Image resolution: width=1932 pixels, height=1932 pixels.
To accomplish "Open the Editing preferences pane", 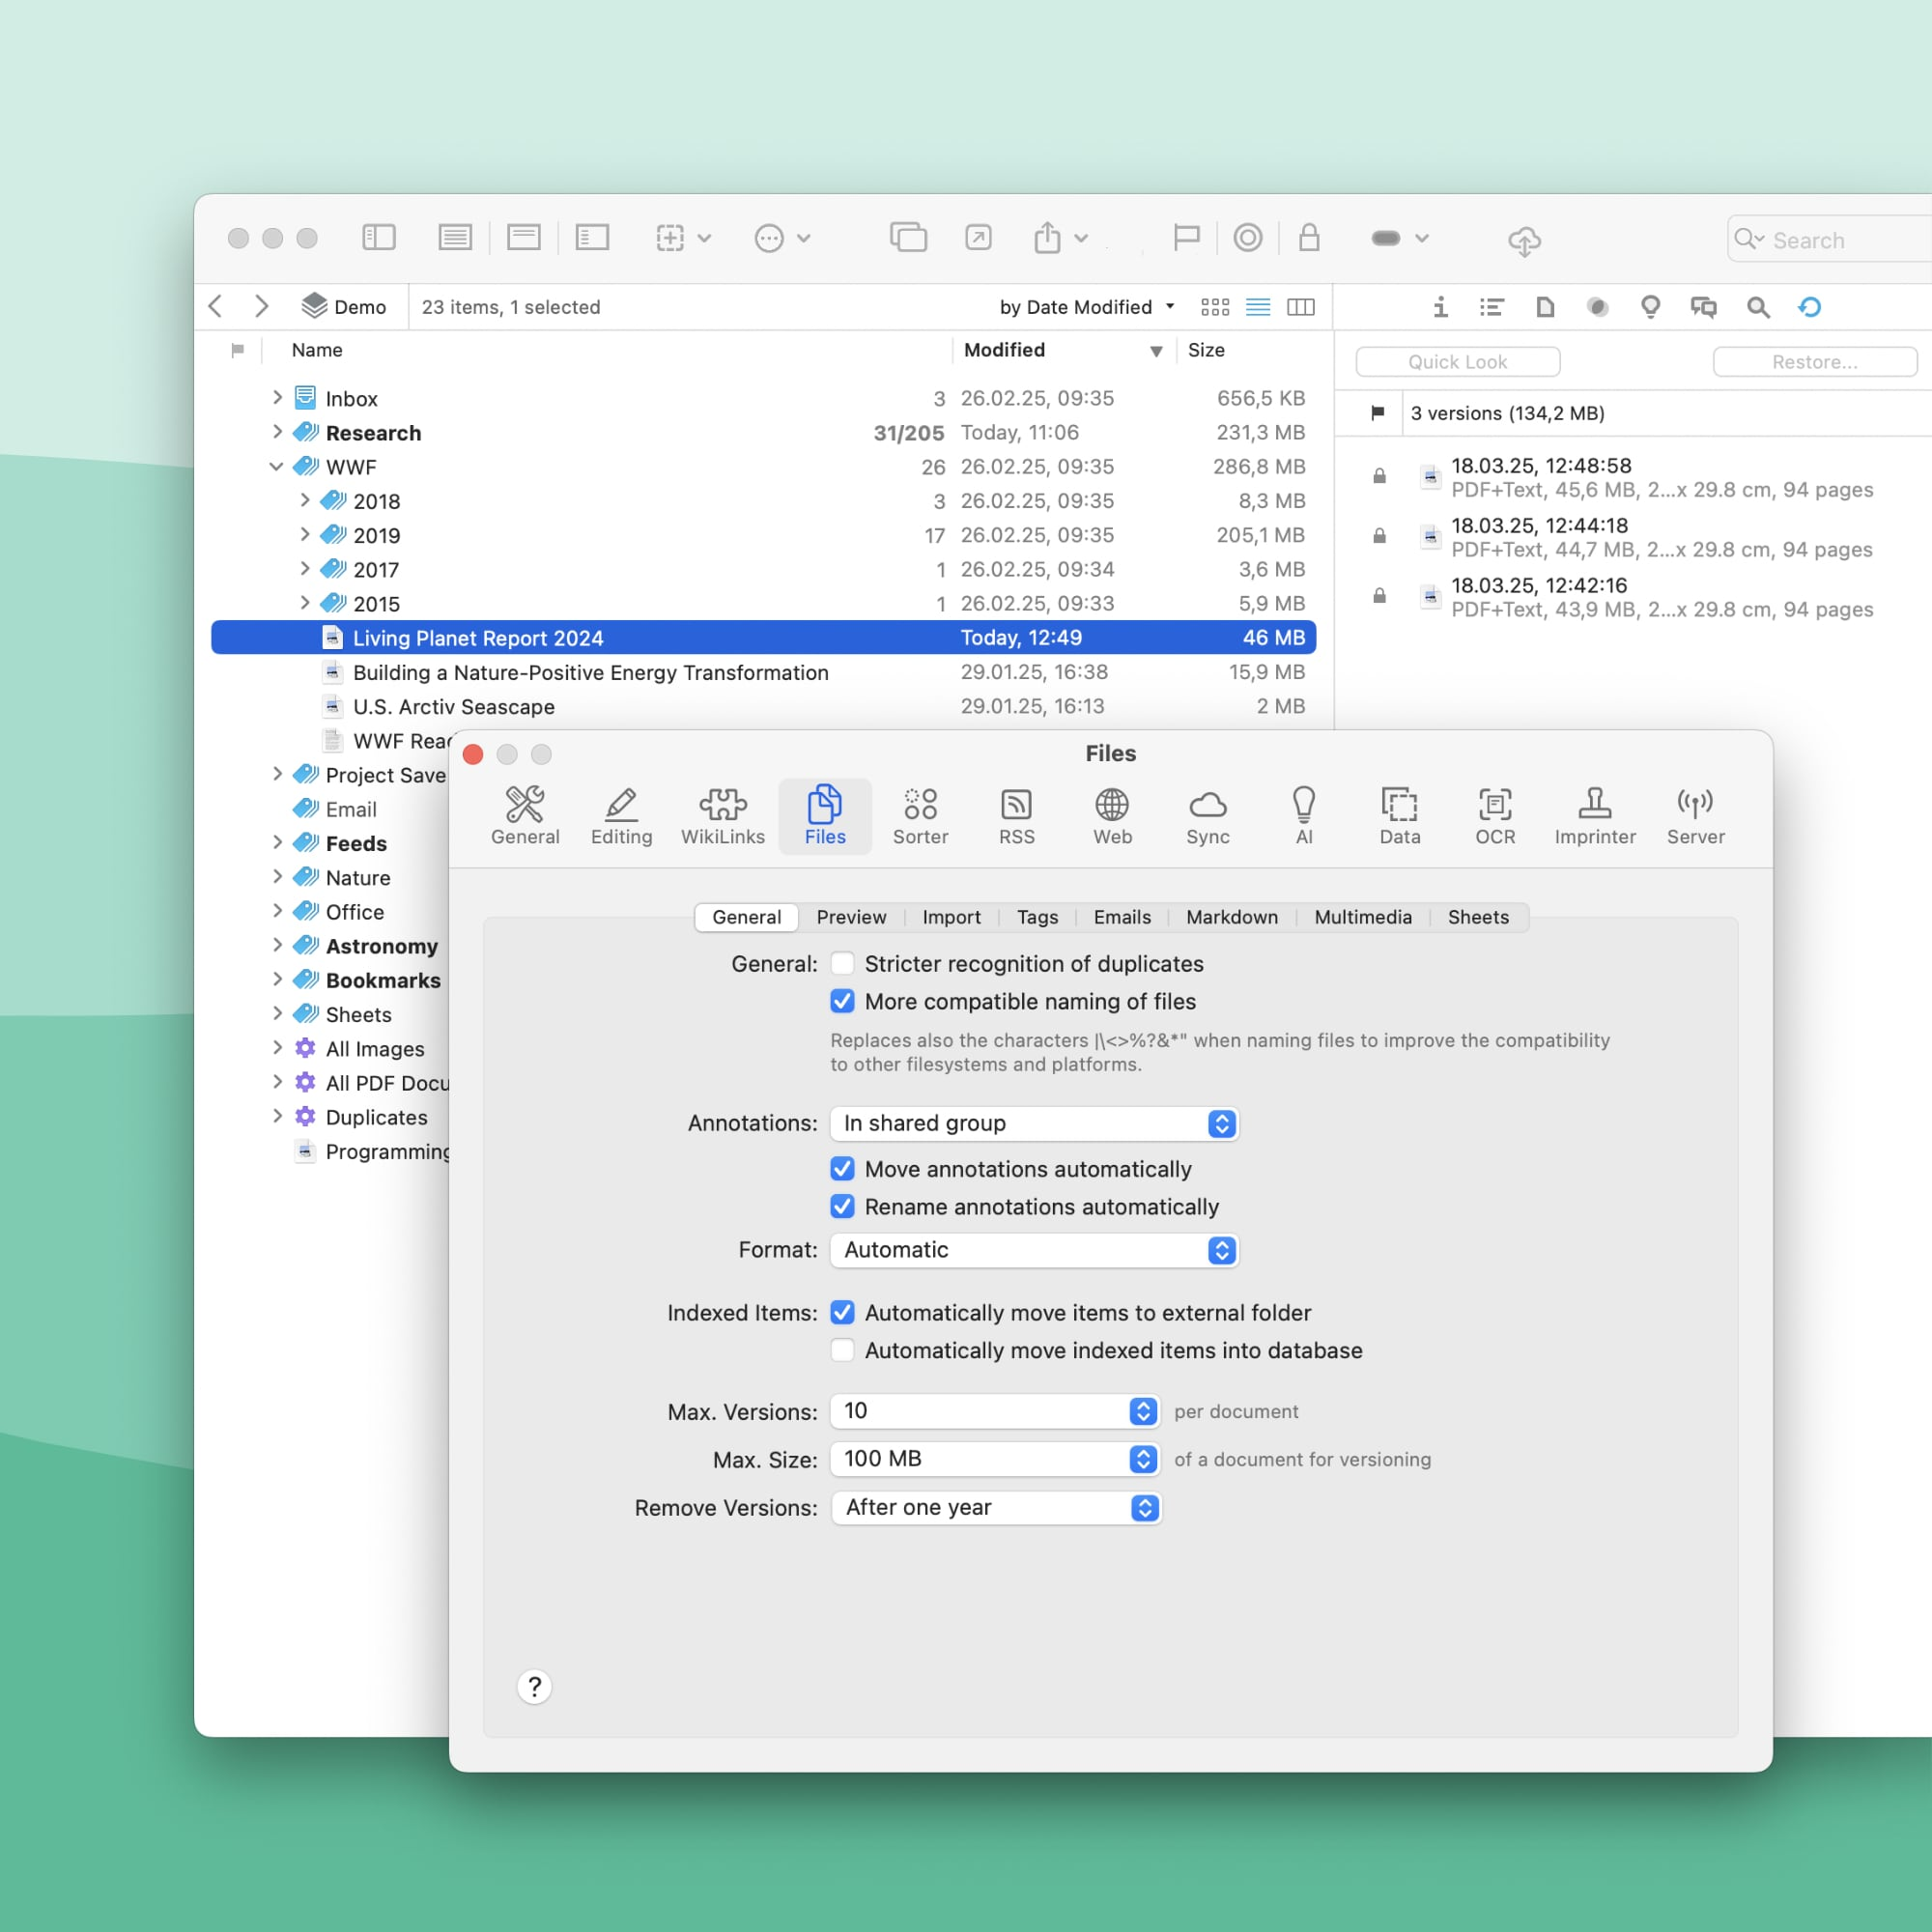I will (x=621, y=816).
